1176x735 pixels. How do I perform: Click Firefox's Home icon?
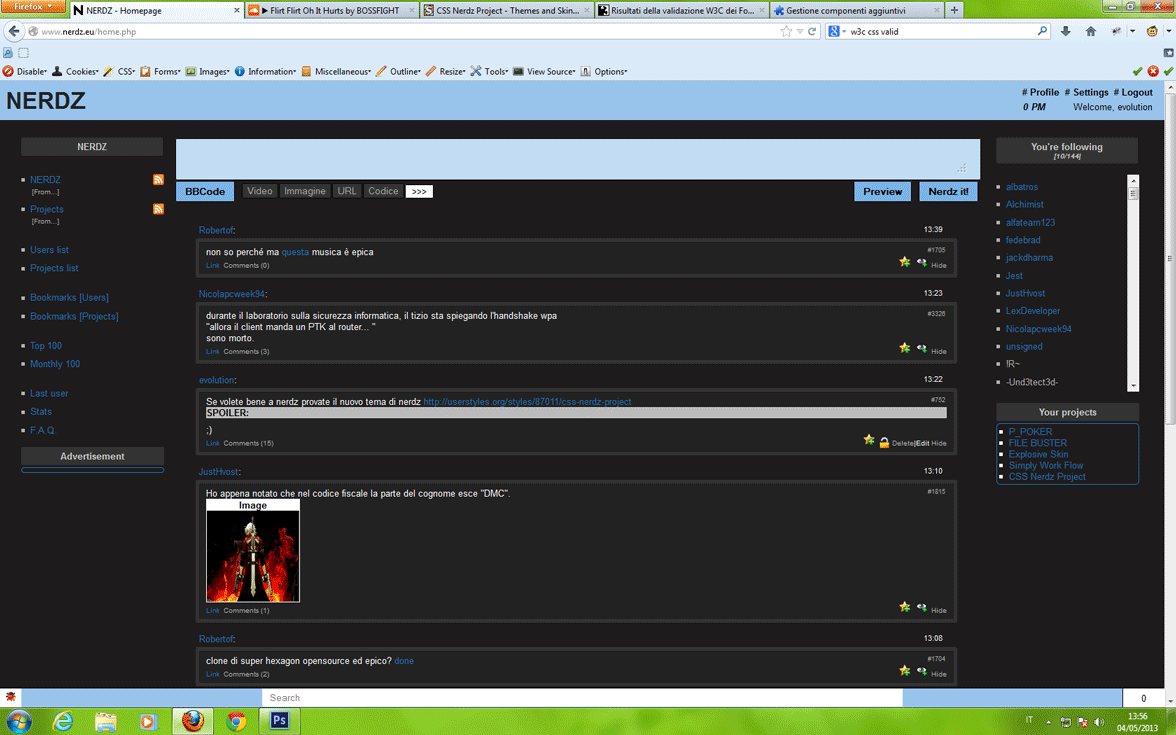(1090, 31)
